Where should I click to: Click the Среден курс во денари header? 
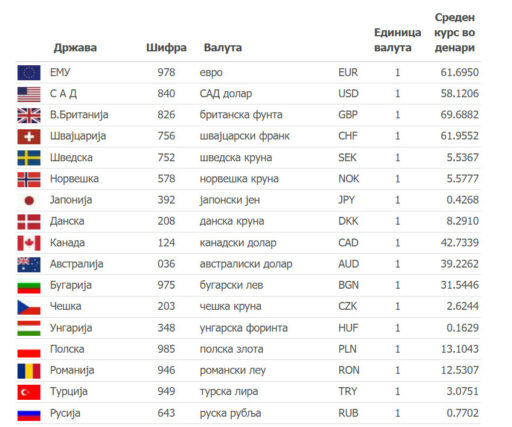point(455,33)
